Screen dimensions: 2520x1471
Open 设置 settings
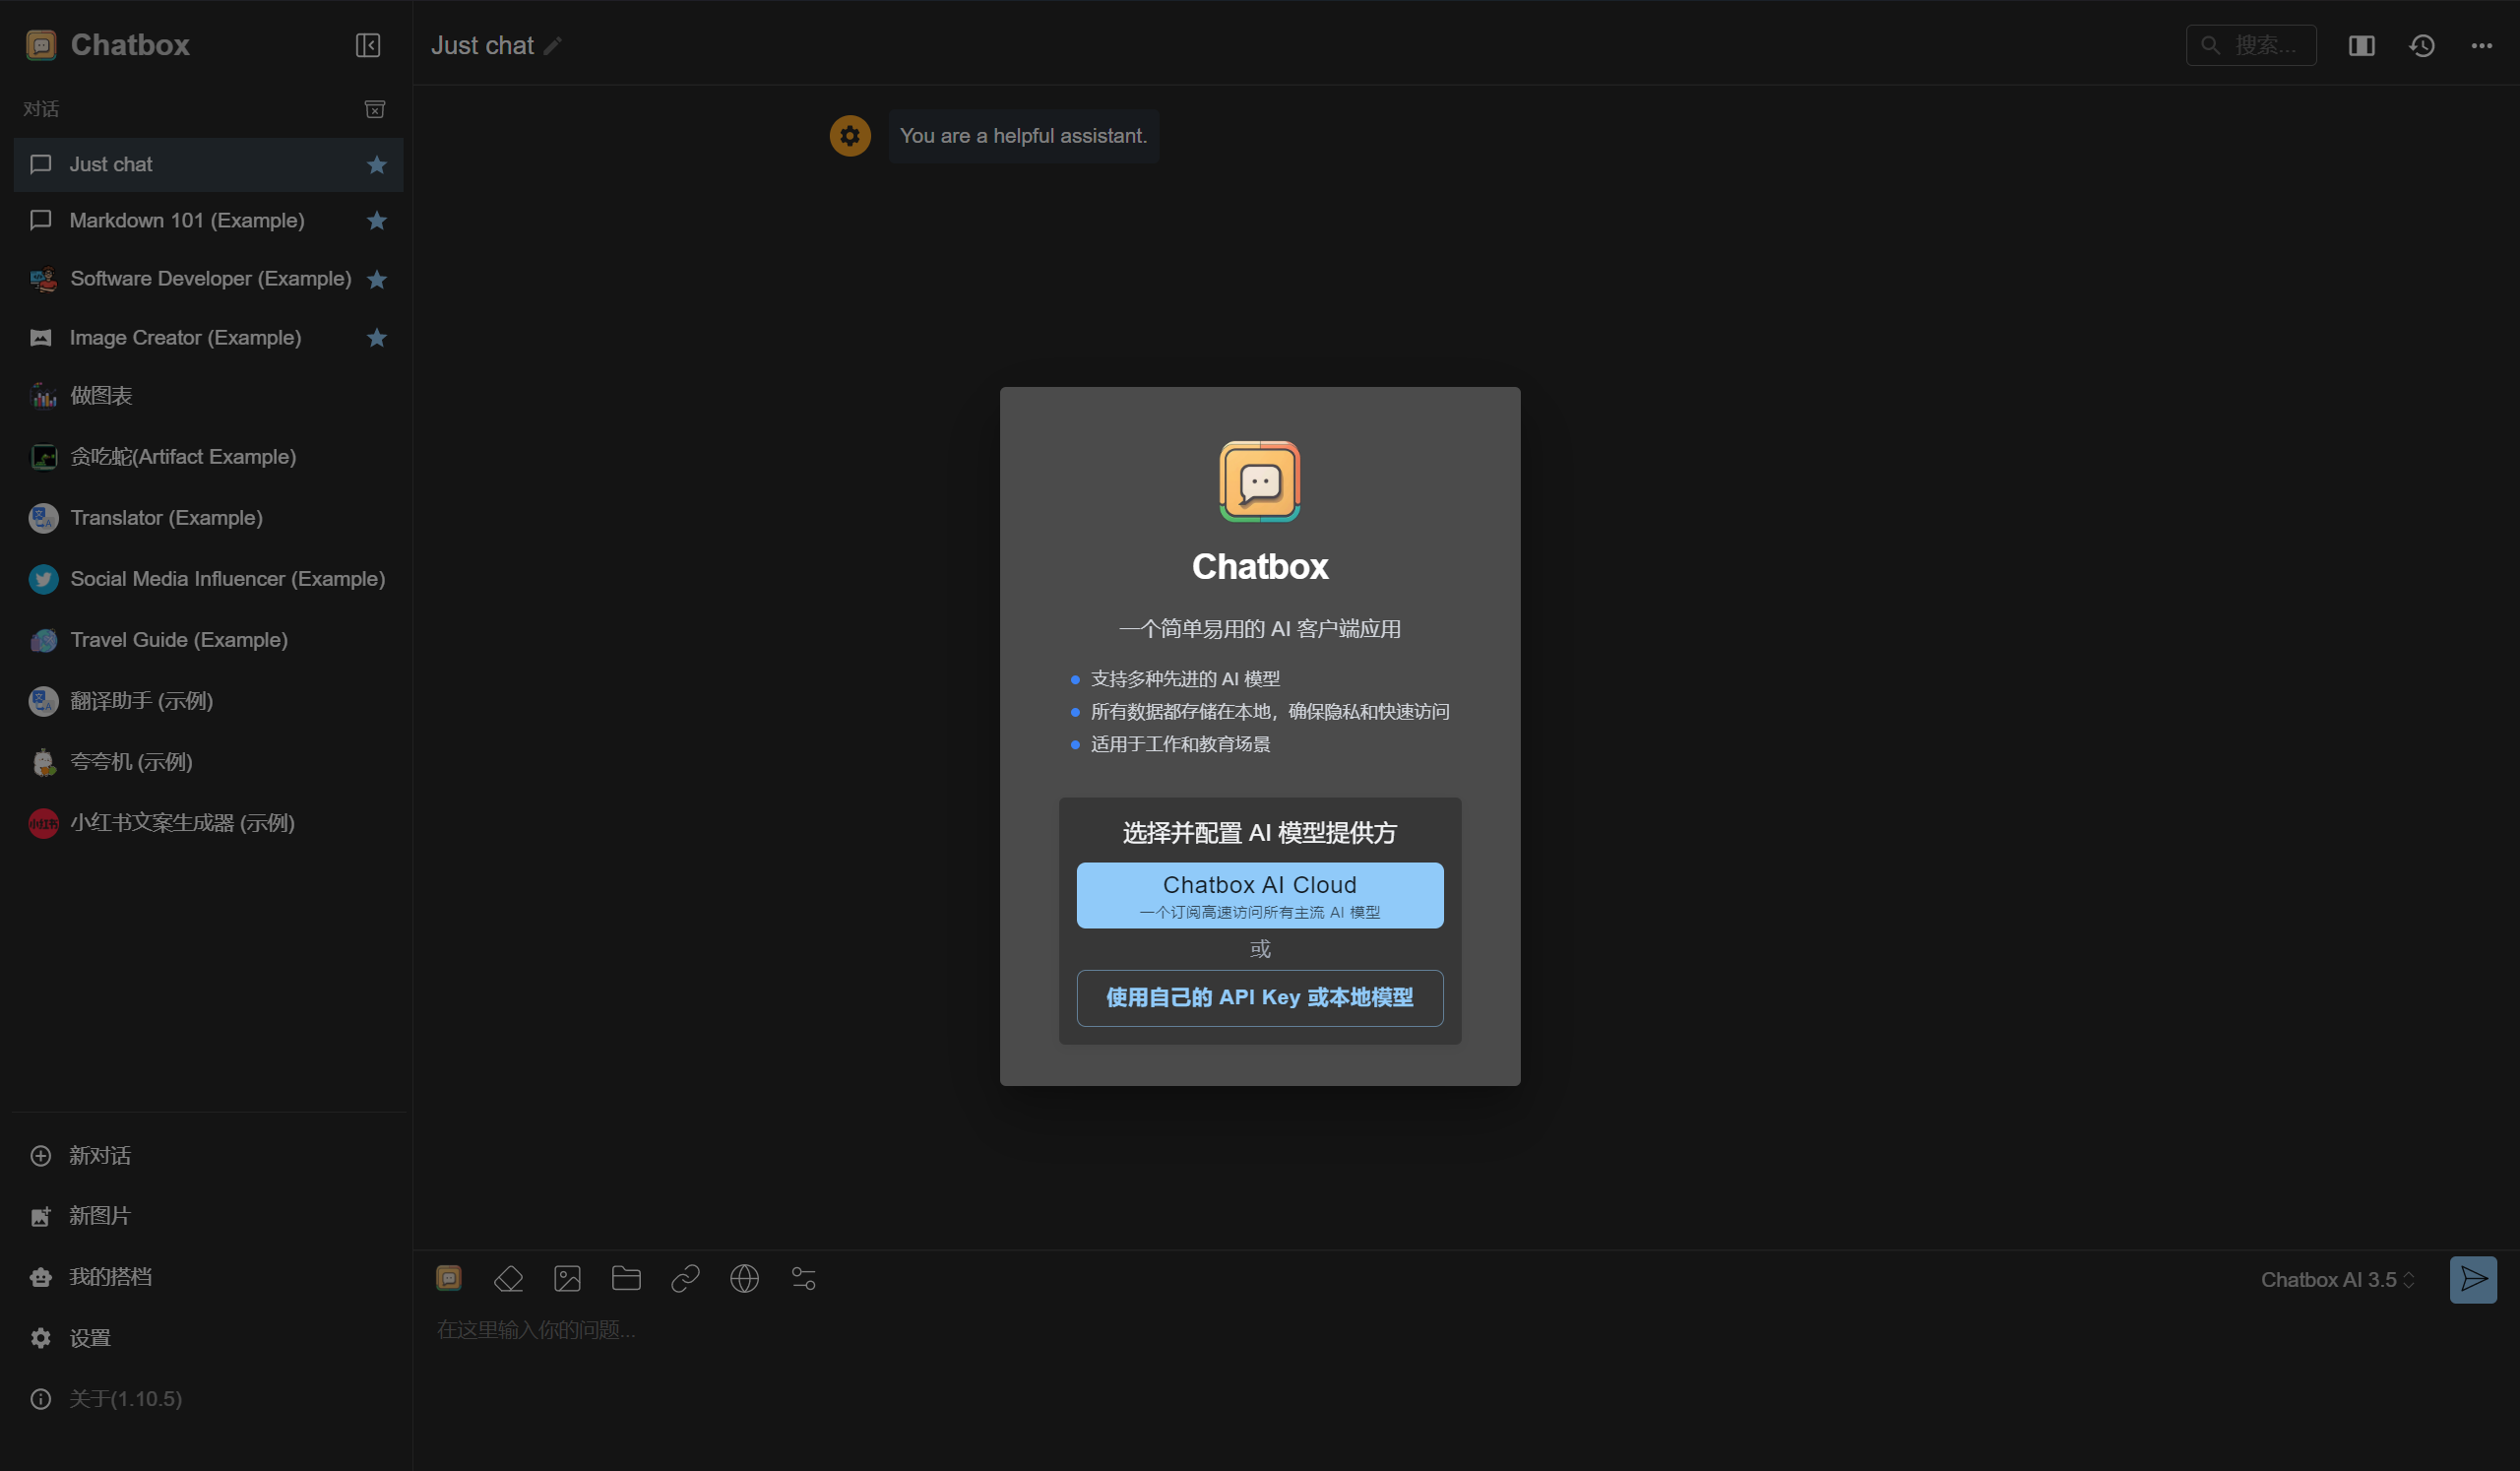208,1338
